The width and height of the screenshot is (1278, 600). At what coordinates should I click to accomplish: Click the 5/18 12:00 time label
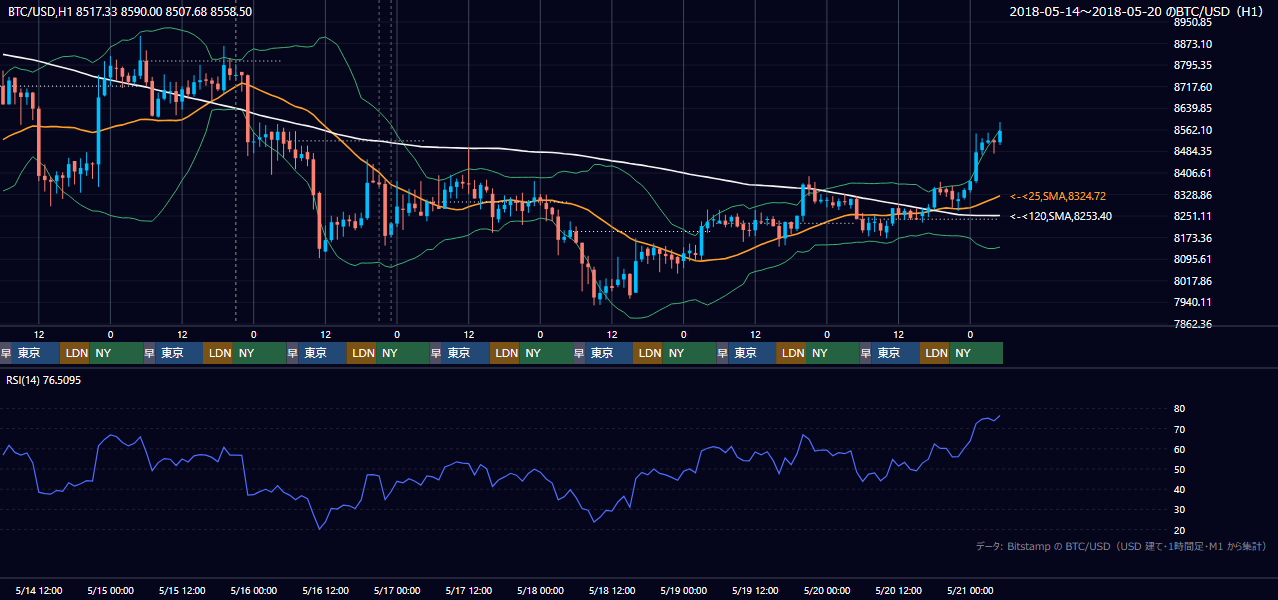[612, 590]
